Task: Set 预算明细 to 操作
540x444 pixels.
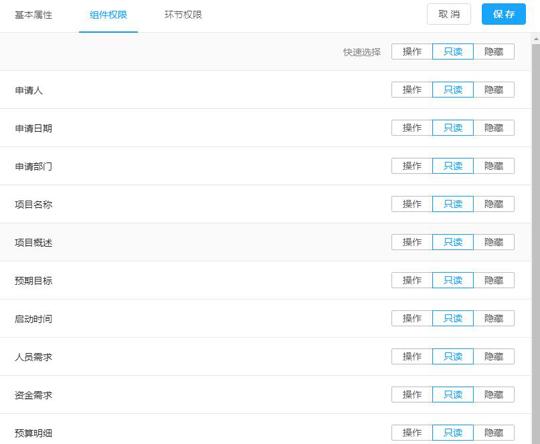Action: tap(412, 433)
